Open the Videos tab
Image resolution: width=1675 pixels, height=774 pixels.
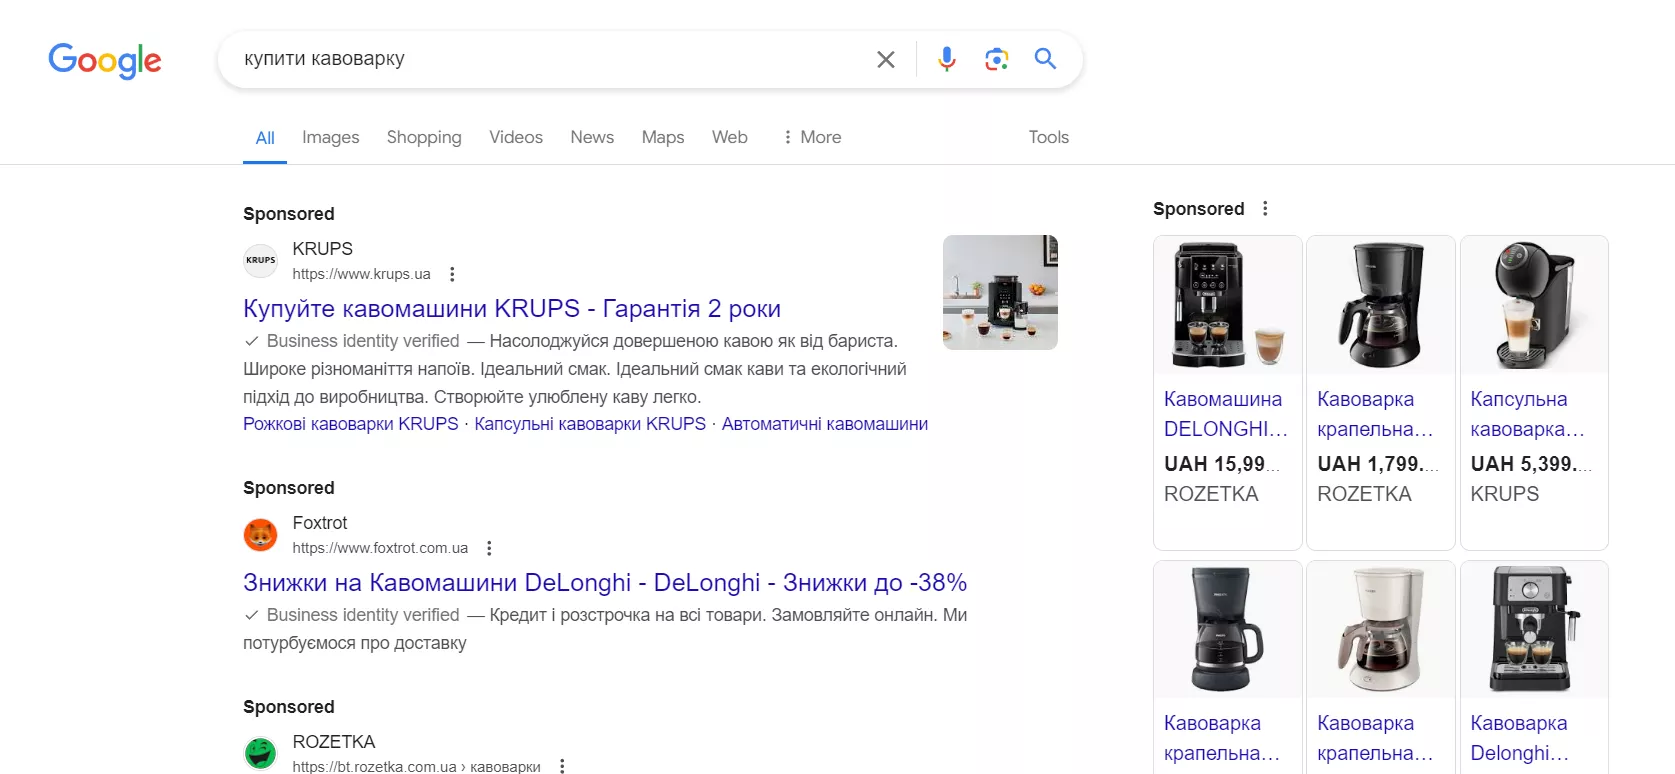point(516,137)
